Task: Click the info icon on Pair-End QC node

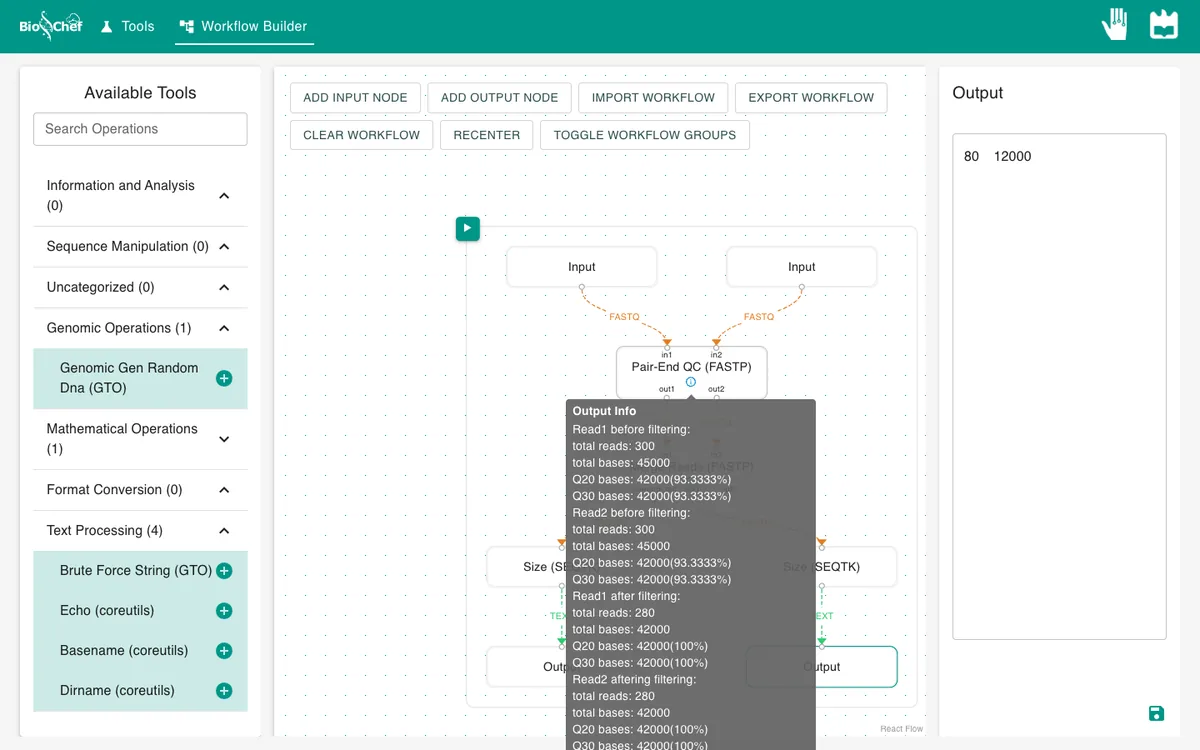Action: pos(691,382)
